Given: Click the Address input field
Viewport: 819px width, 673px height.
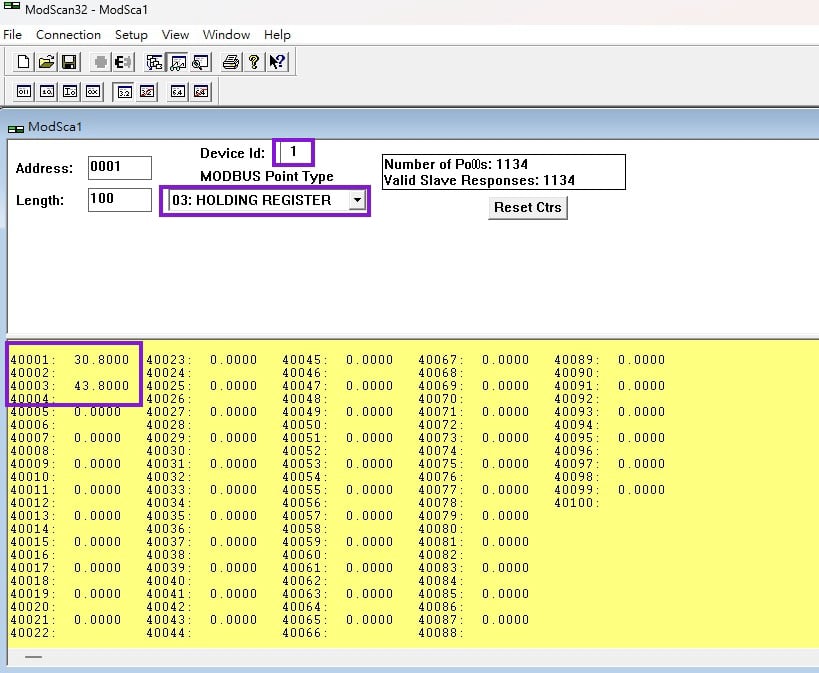Looking at the screenshot, I should [119, 168].
